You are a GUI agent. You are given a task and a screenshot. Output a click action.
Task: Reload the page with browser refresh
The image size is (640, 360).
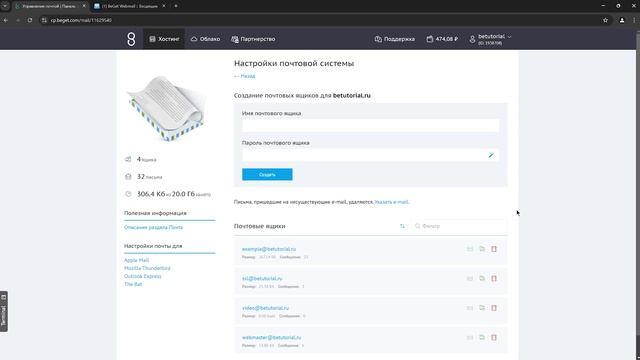coord(30,20)
